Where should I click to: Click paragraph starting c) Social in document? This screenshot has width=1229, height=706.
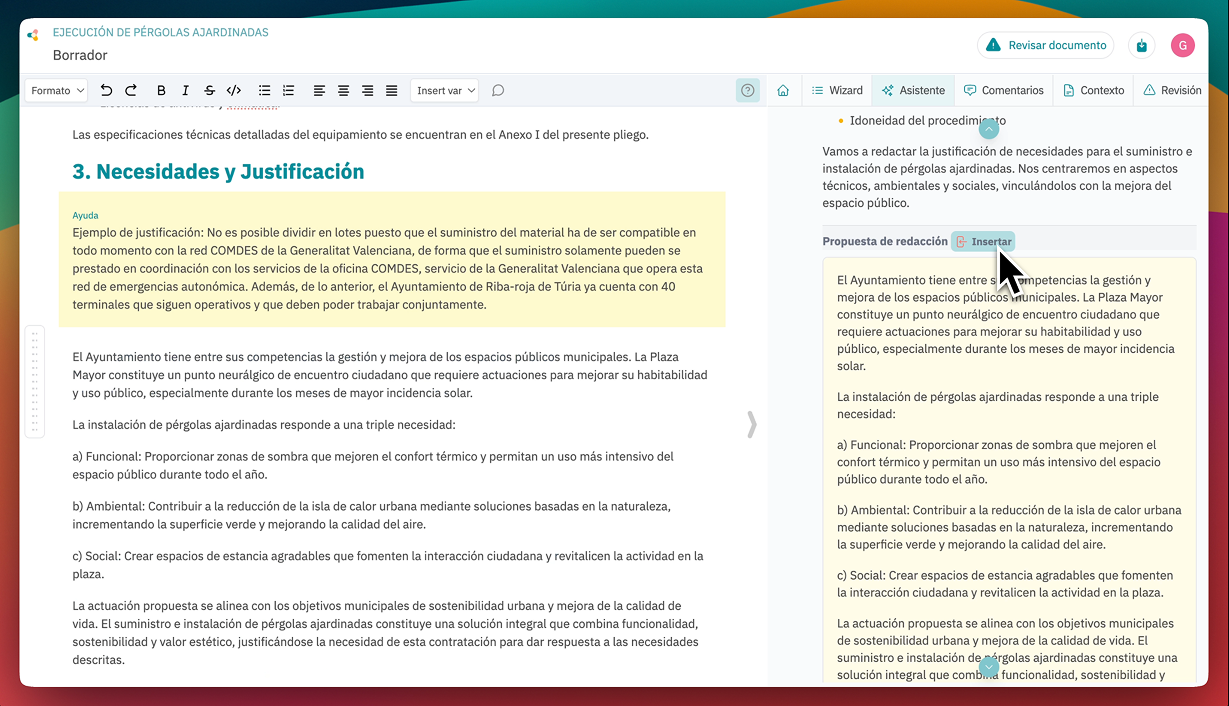(x=388, y=565)
